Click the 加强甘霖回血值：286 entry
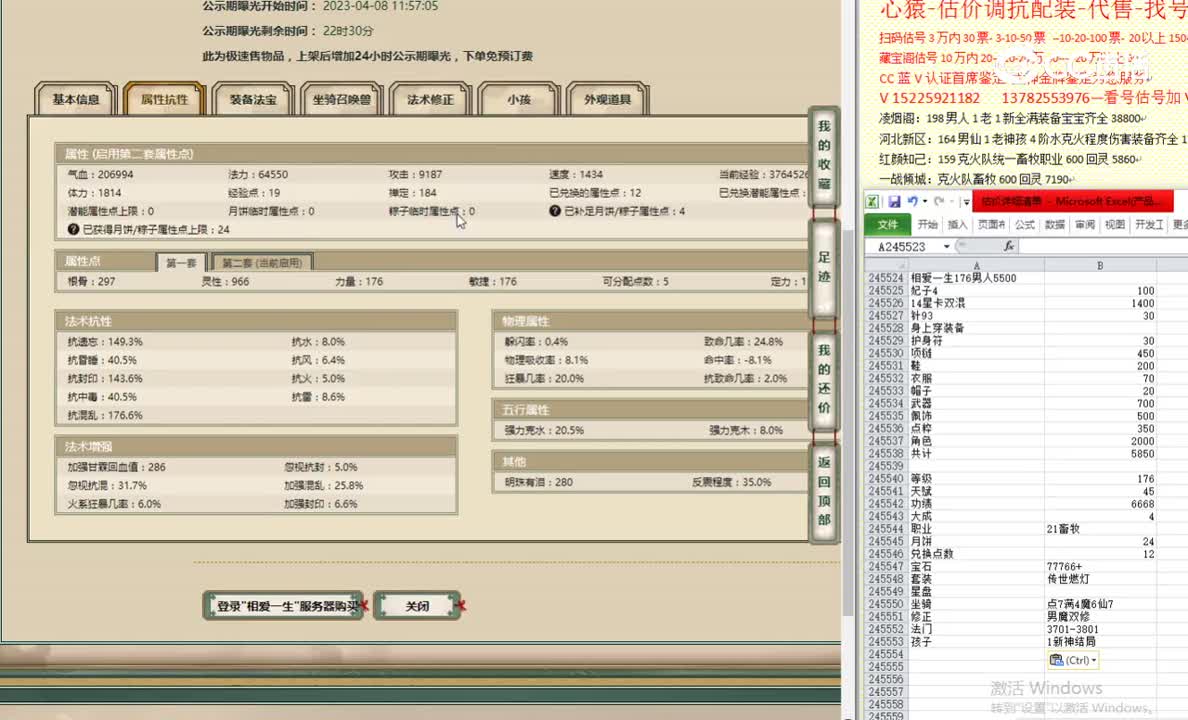 [x=117, y=468]
